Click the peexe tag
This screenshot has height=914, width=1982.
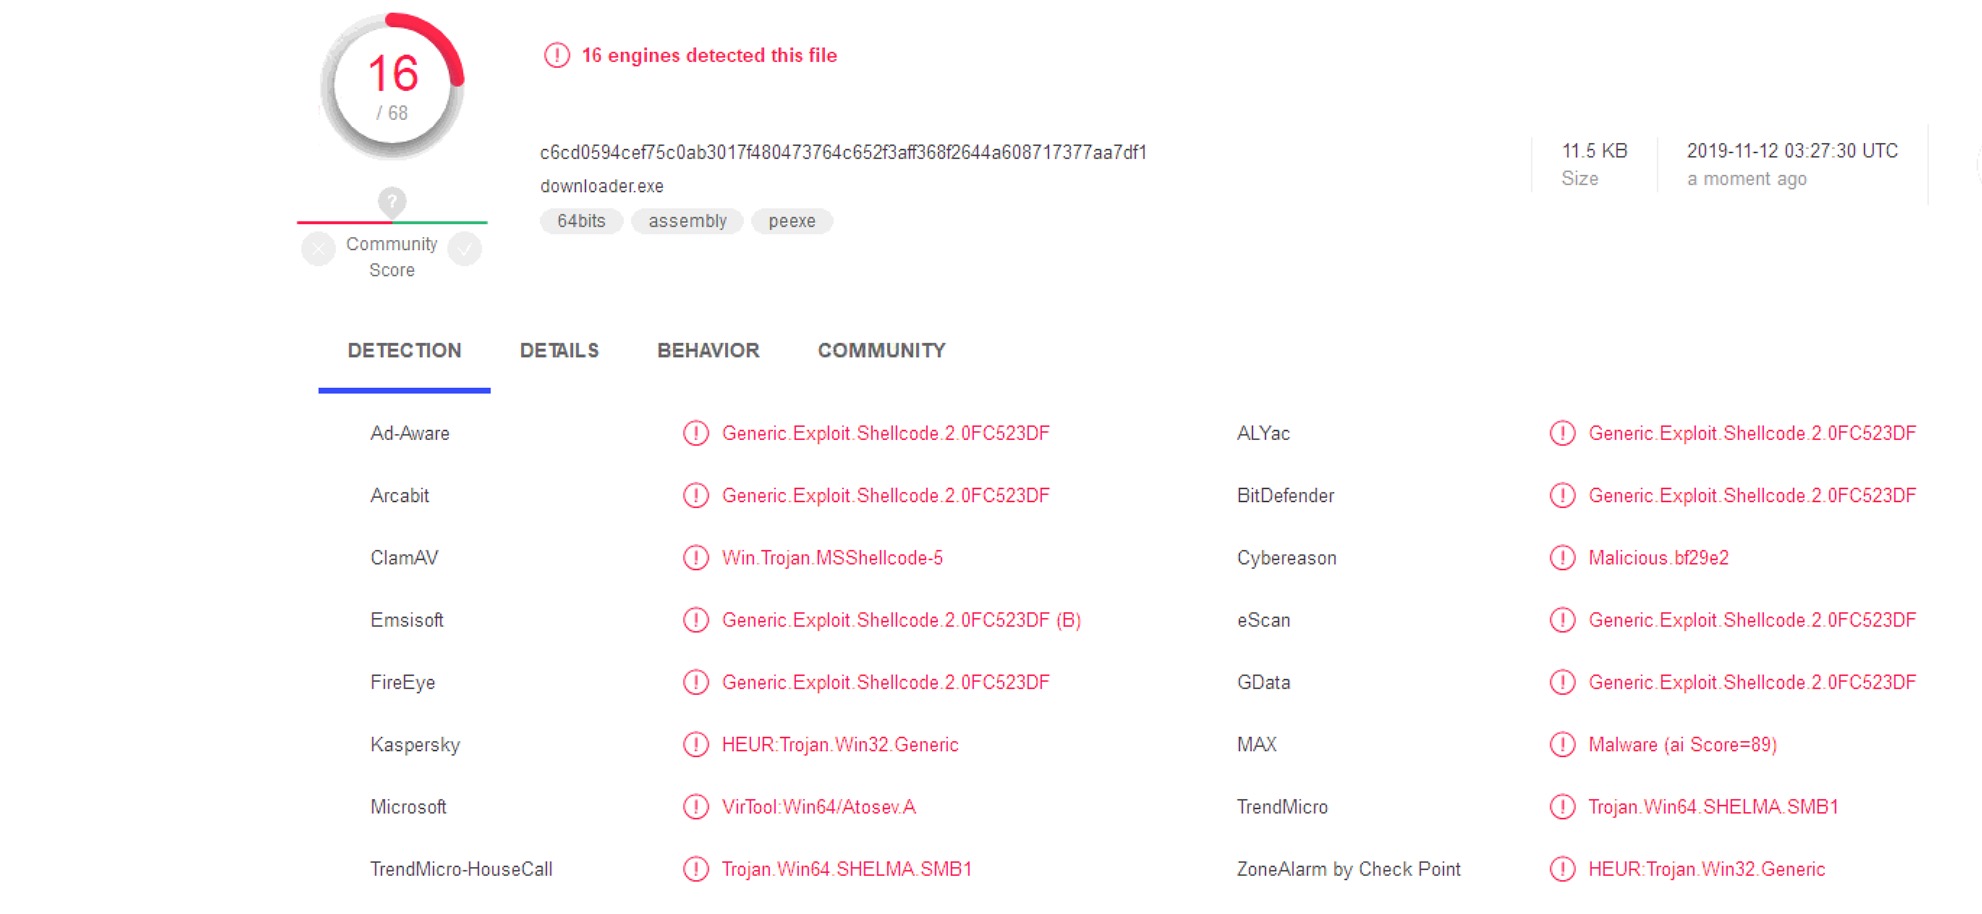click(x=792, y=221)
